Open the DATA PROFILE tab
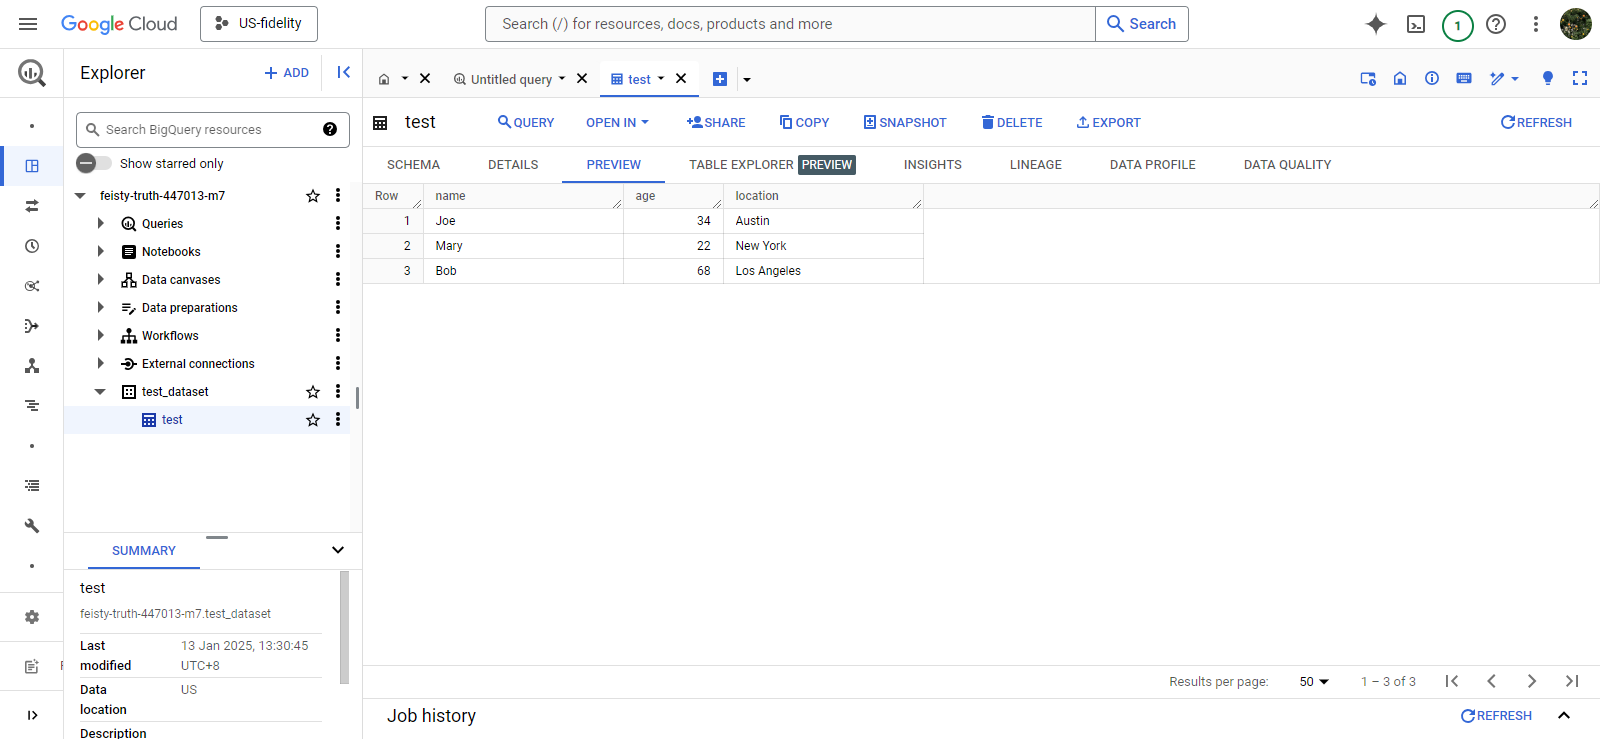 point(1153,165)
